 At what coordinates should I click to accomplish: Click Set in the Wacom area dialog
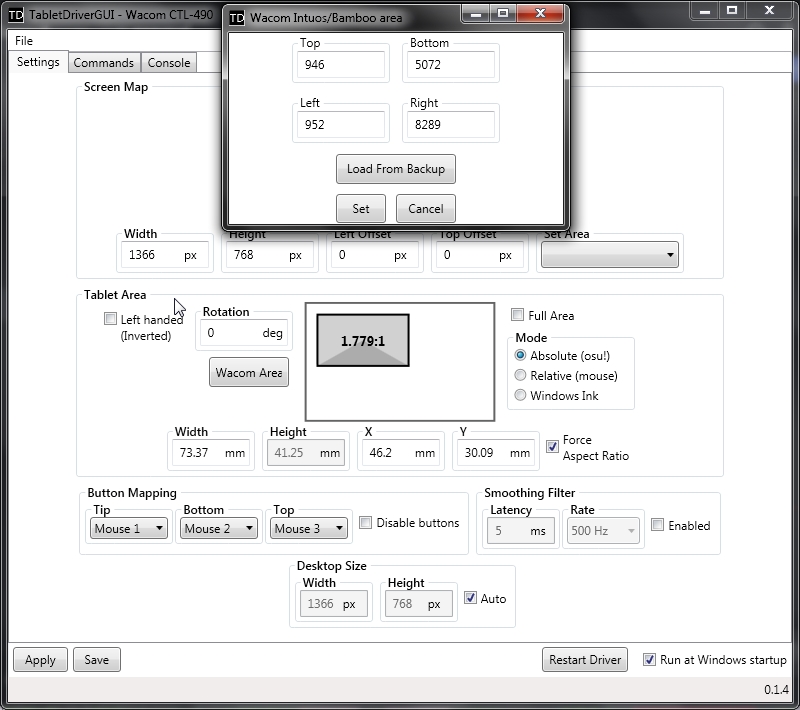pos(361,209)
